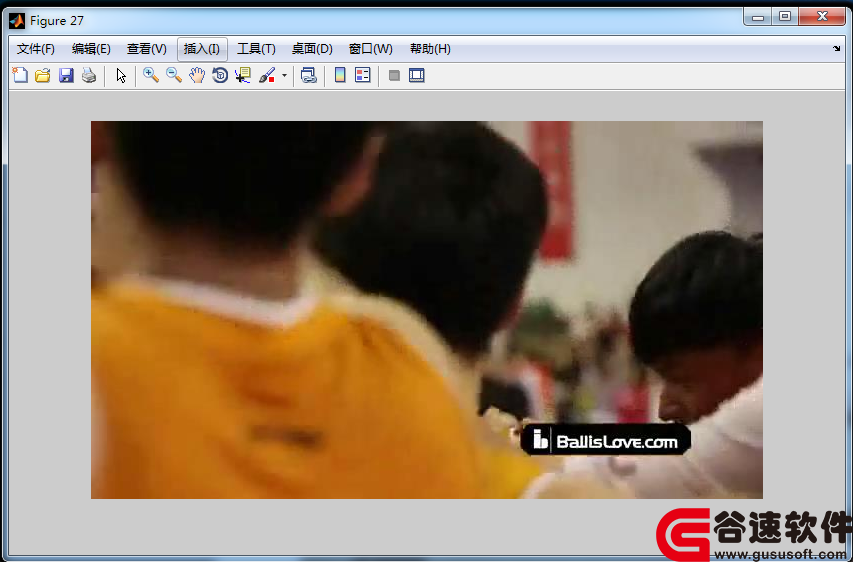Minimize the Figure 27 window
Image resolution: width=853 pixels, height=562 pixels.
click(758, 17)
